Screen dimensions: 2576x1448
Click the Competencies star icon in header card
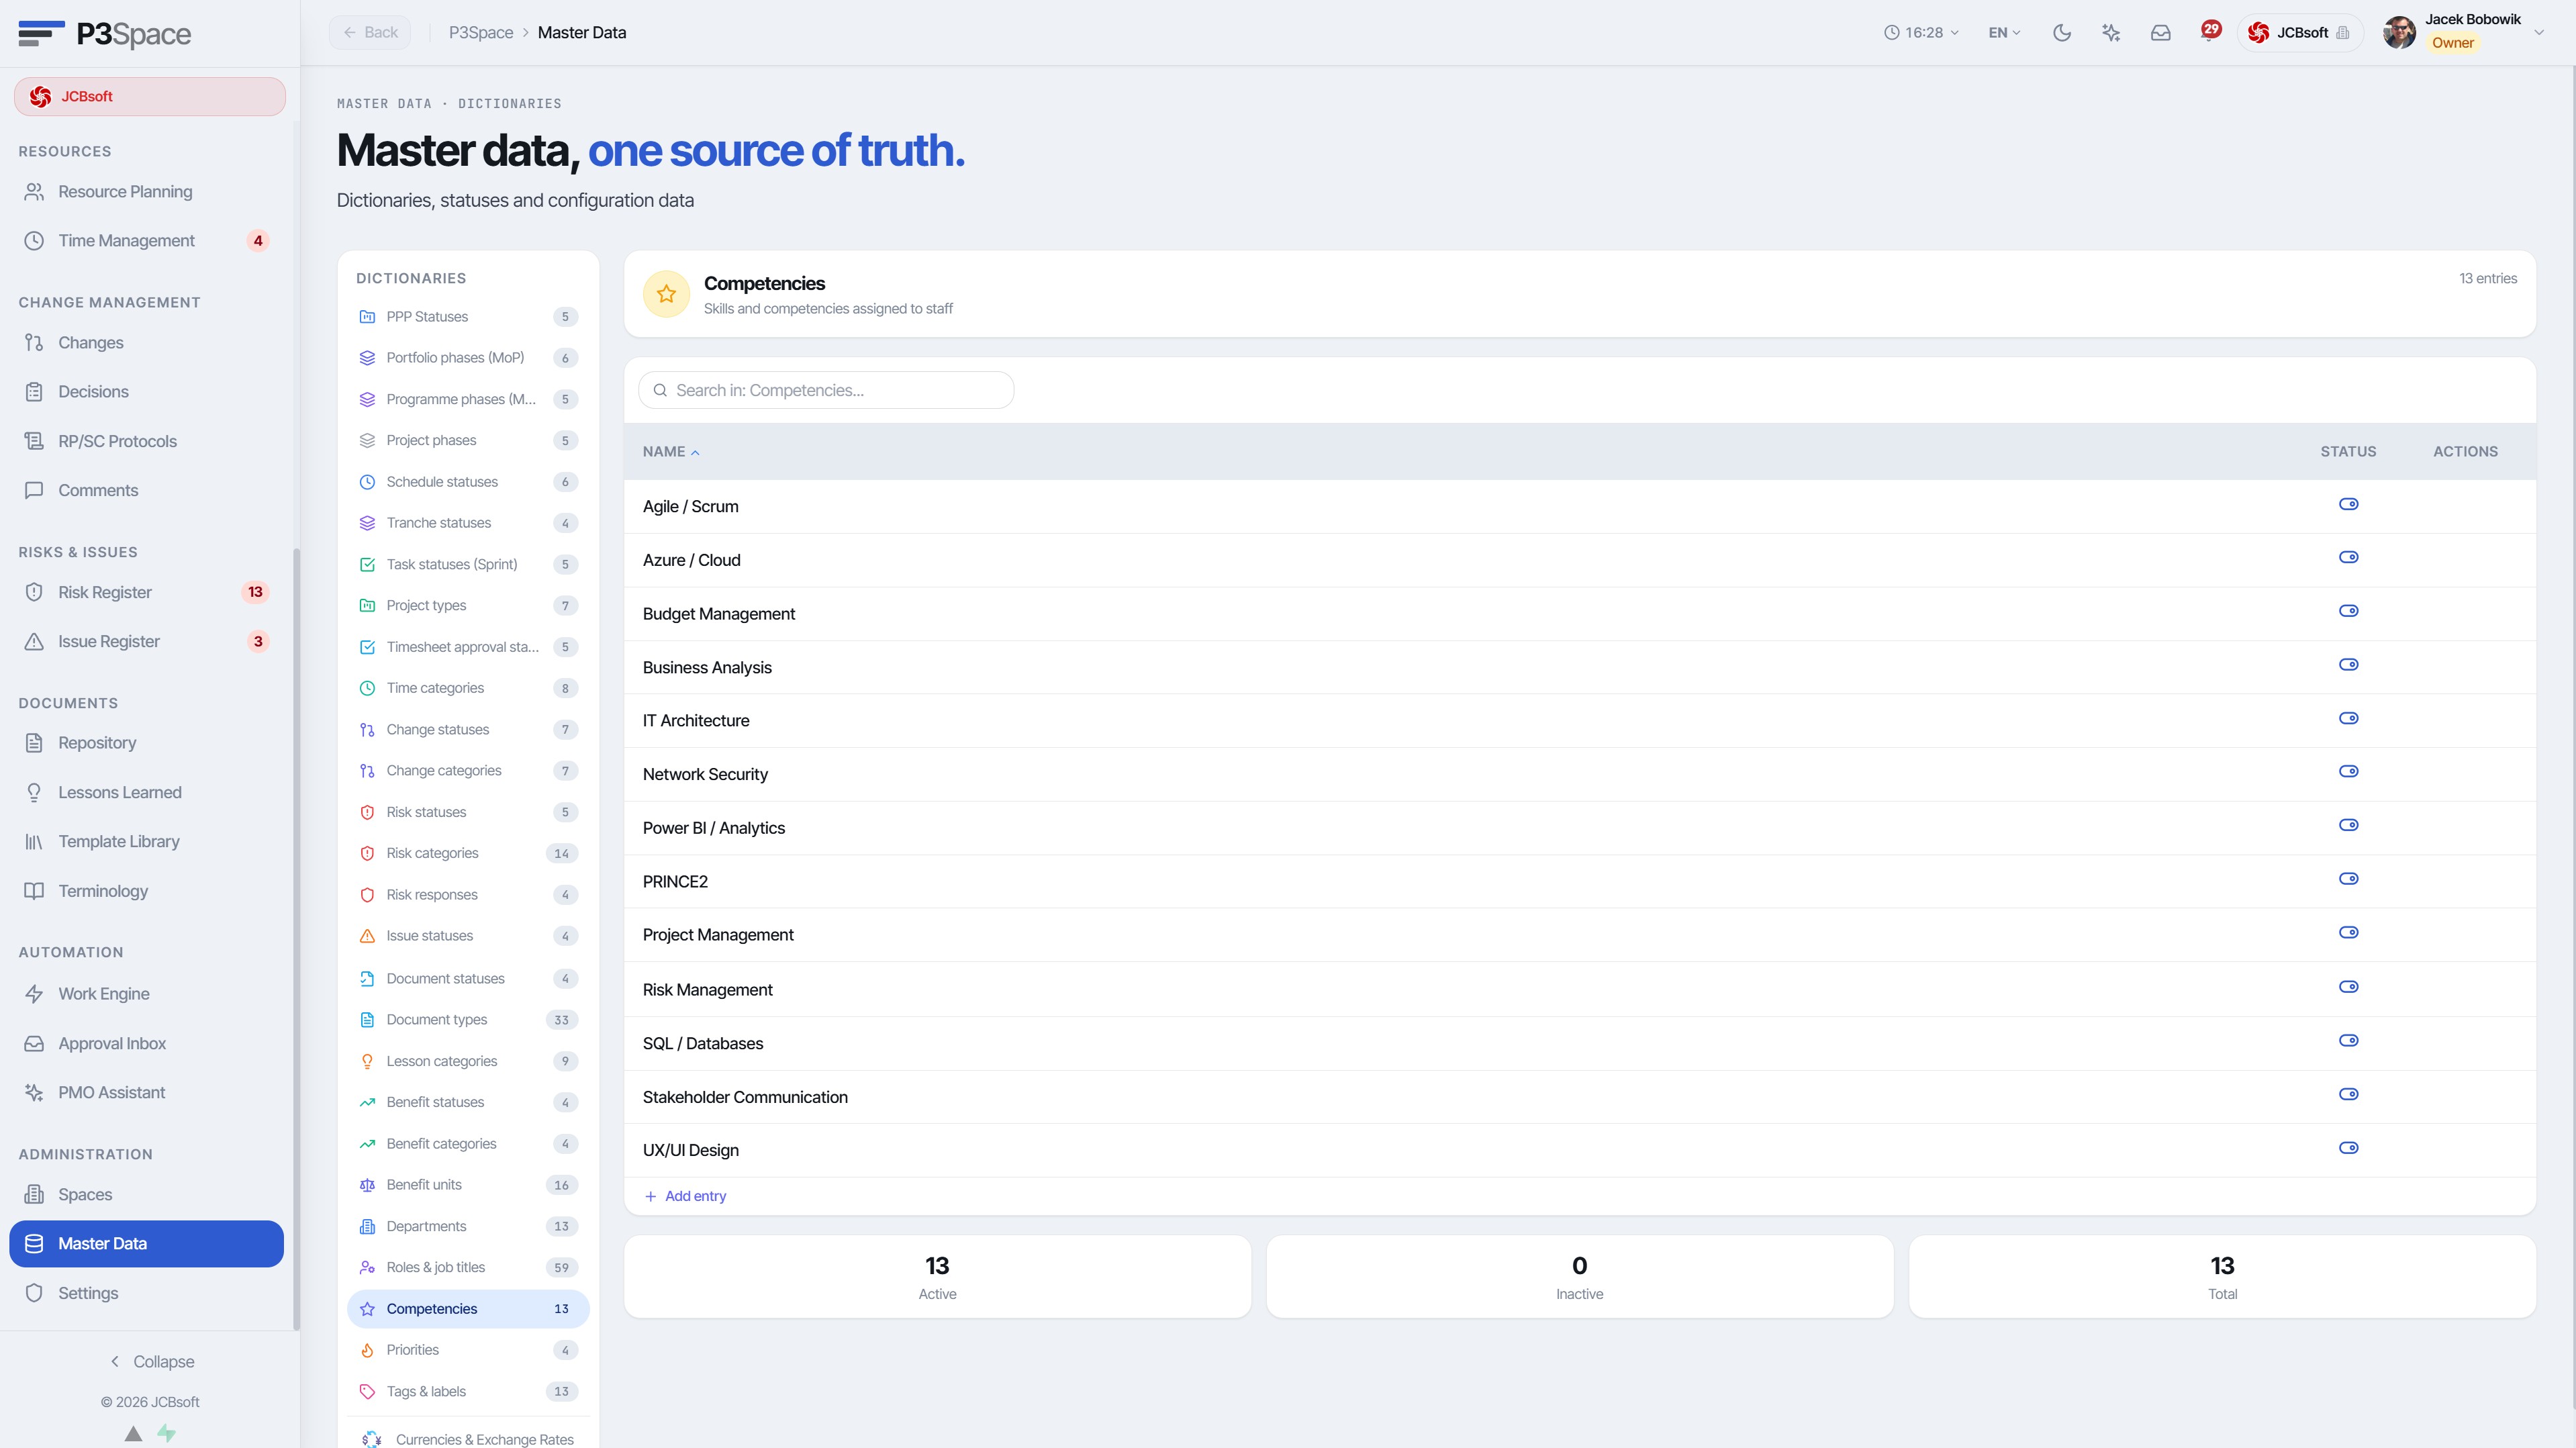[x=666, y=294]
